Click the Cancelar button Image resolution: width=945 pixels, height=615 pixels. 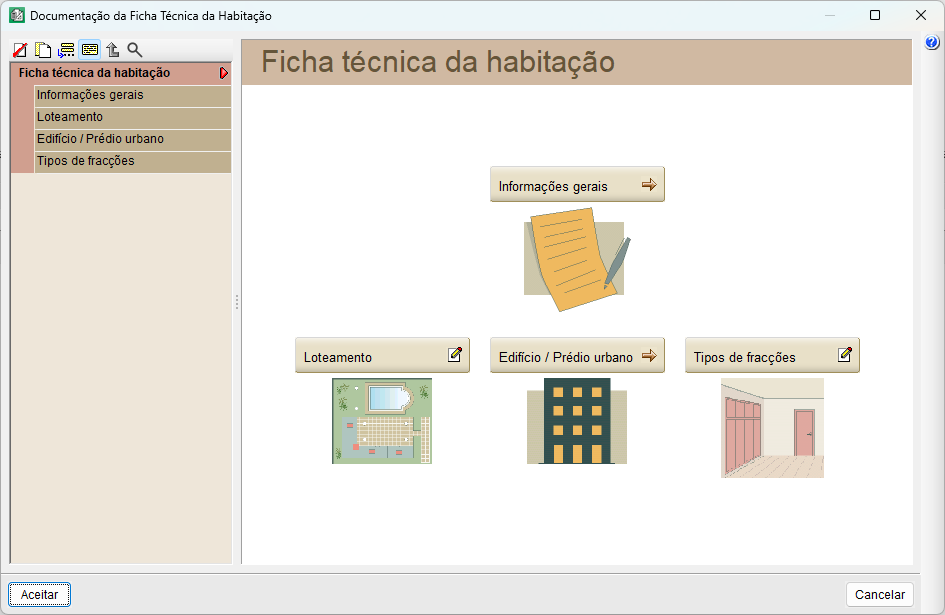[880, 594]
